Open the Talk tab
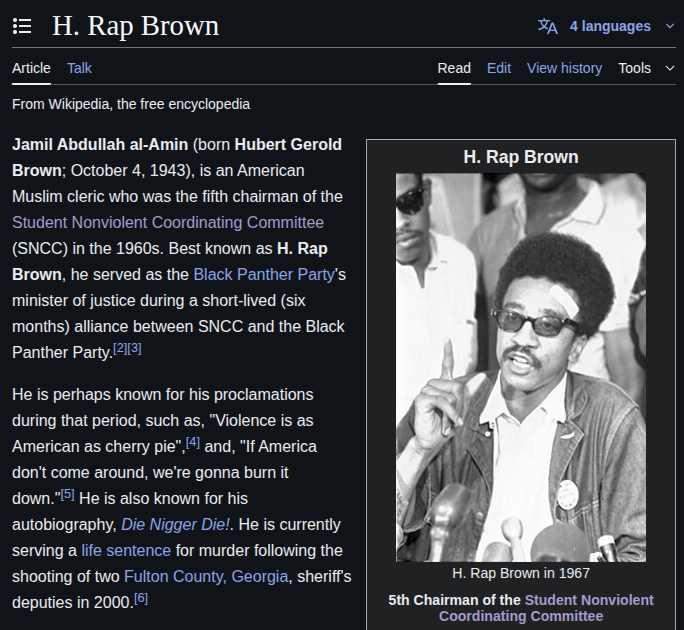 click(x=79, y=68)
